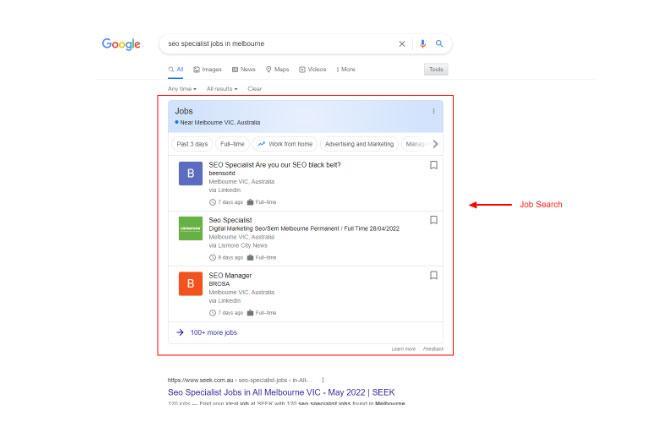The height and width of the screenshot is (435, 665).
Task: Bookmark the SEO Manager BROSA job
Action: (x=433, y=275)
